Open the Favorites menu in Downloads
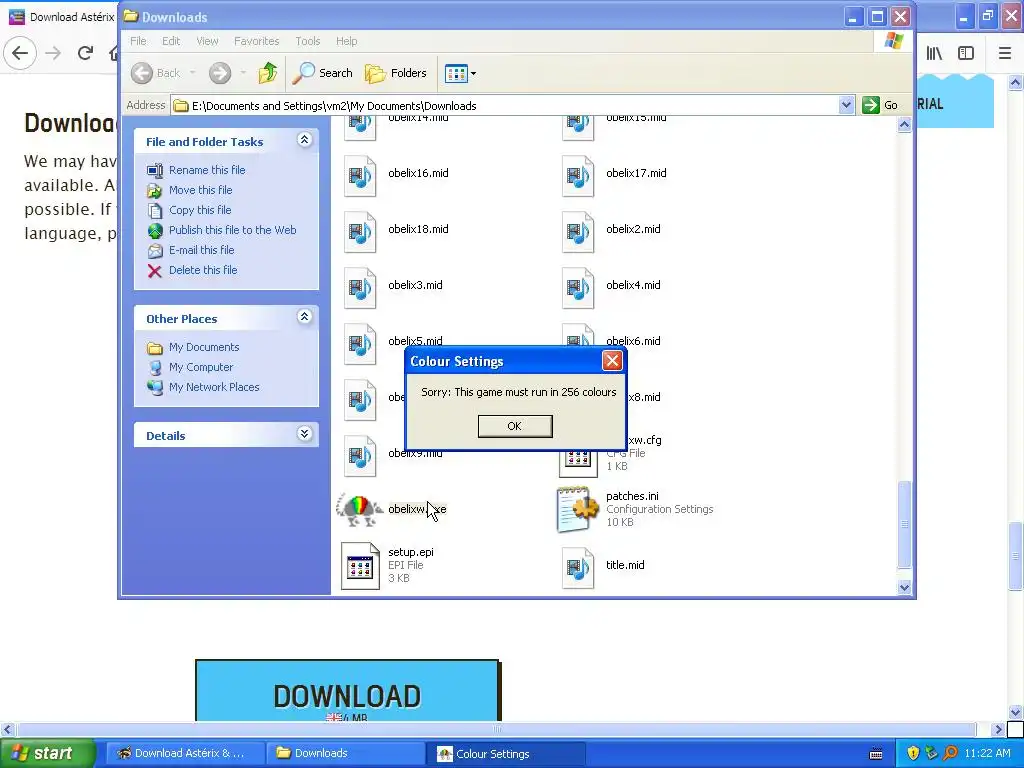The image size is (1024, 768). pyautogui.click(x=257, y=41)
